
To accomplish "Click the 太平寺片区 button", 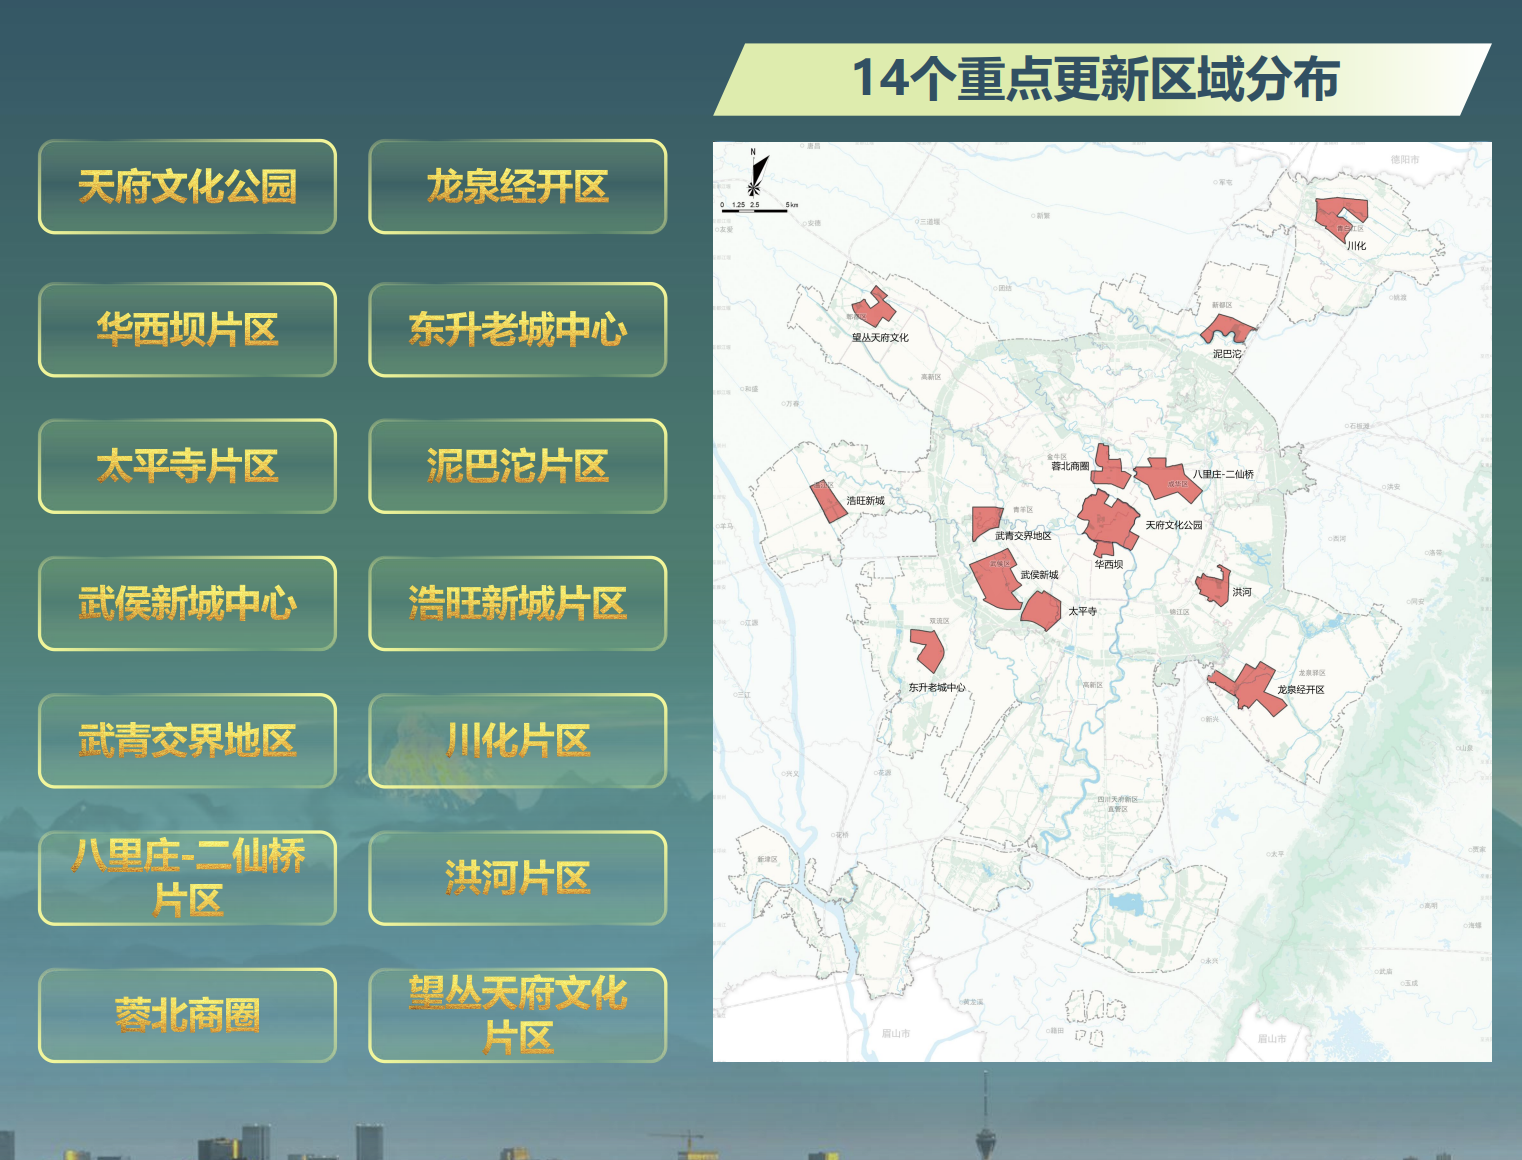I will [x=187, y=467].
